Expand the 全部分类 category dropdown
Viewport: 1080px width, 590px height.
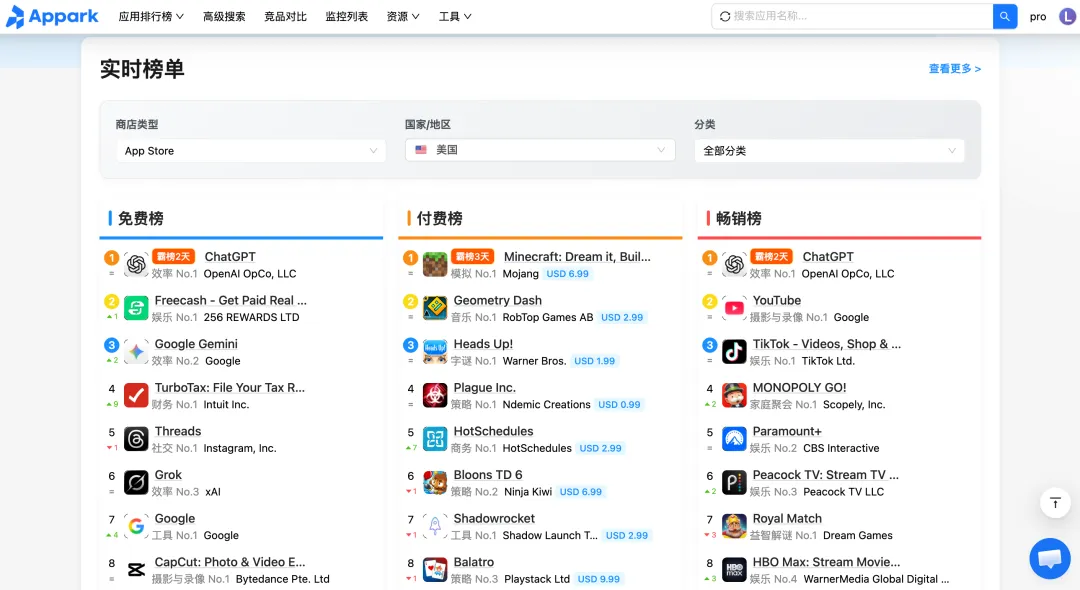(829, 151)
